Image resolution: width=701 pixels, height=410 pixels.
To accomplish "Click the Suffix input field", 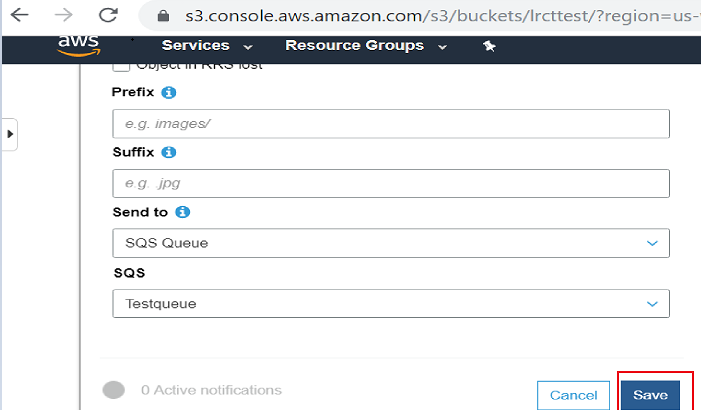I will point(391,184).
